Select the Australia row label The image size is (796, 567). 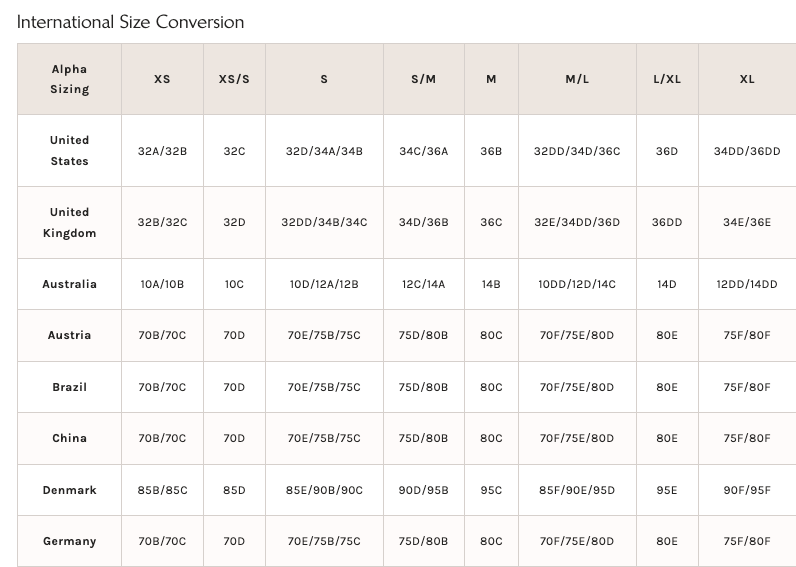tap(69, 284)
